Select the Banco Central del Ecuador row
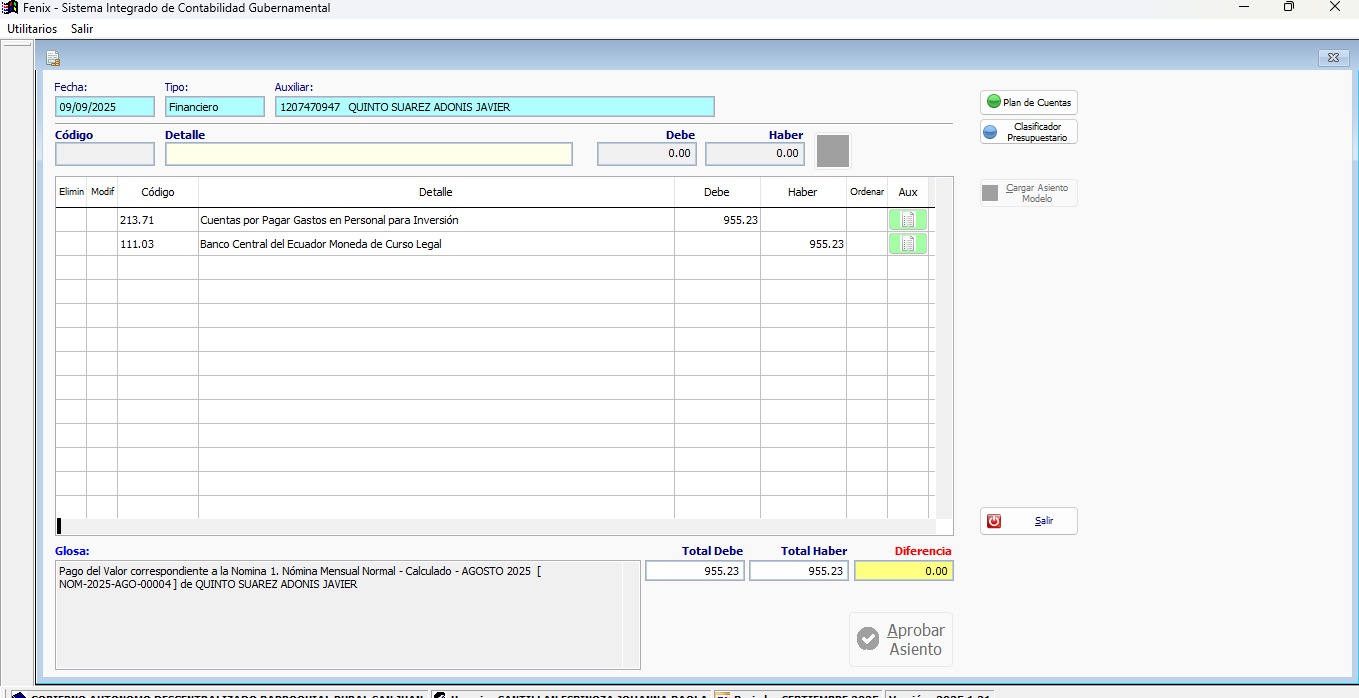The height and width of the screenshot is (698, 1359). pyautogui.click(x=435, y=244)
